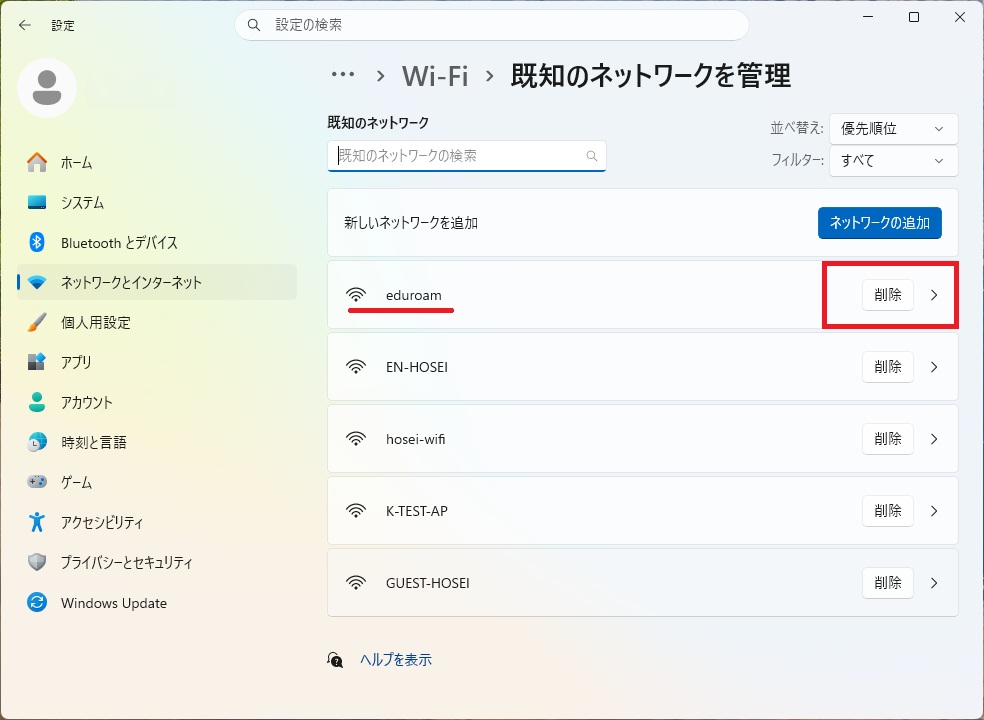Viewport: 984px width, 720px height.
Task: Go to Wi-Fi breadcrumb
Action: 435,76
